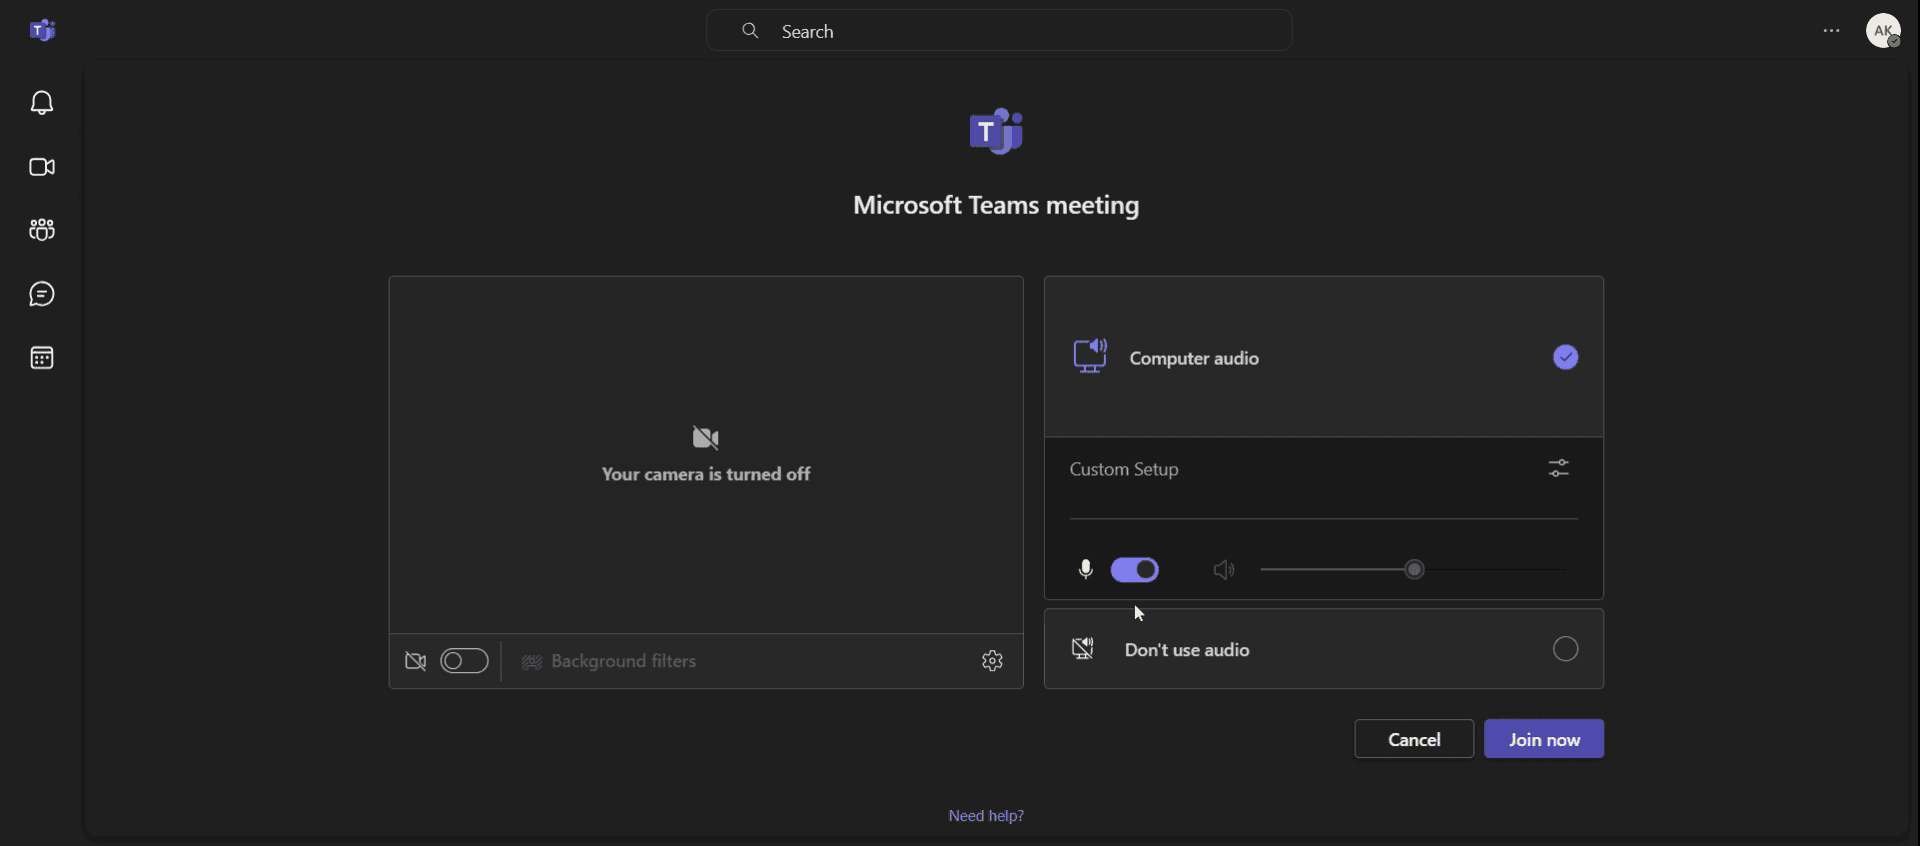Click the speaker volume icon
Image resolution: width=1920 pixels, height=846 pixels.
pos(1224,570)
